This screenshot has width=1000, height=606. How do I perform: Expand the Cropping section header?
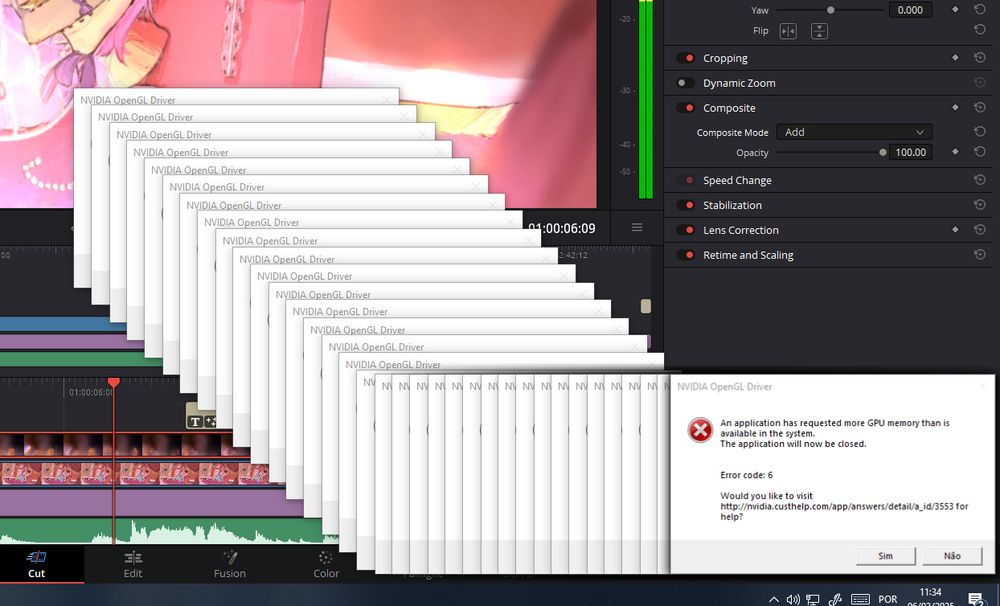click(725, 58)
